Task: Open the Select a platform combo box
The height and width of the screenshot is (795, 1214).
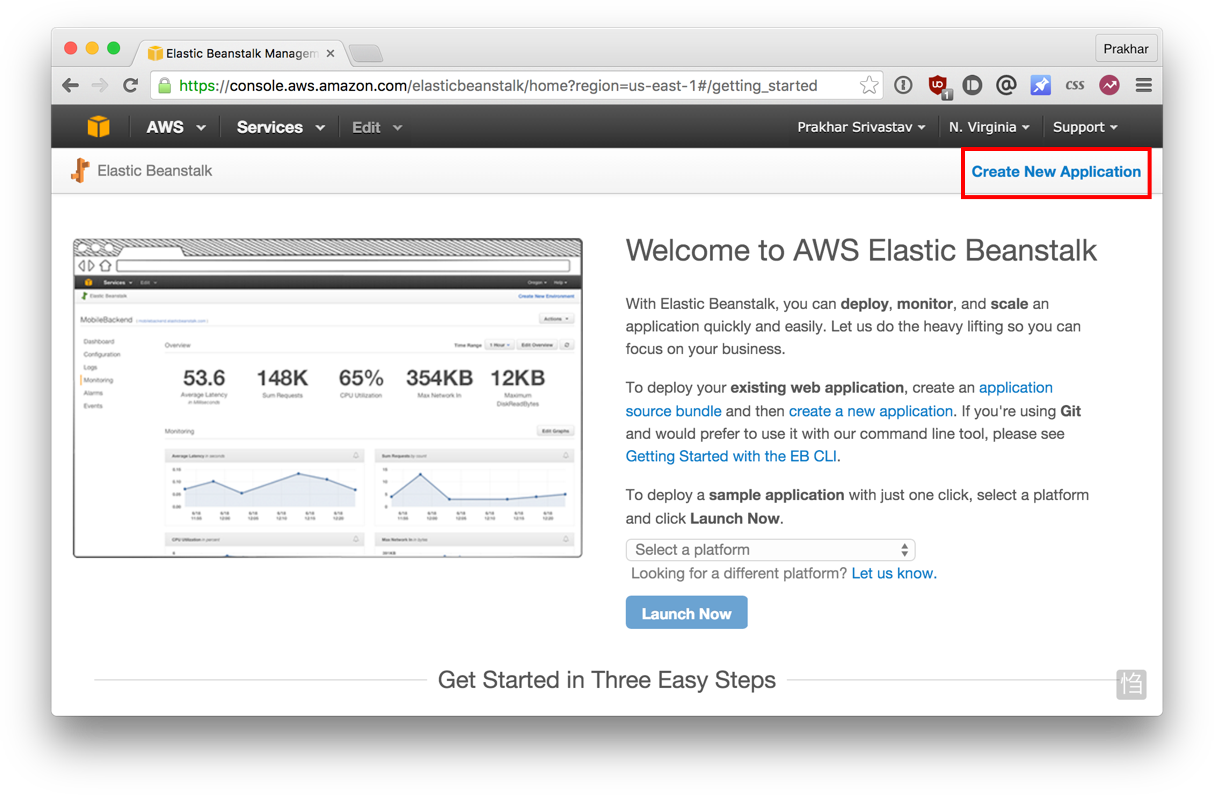Action: tap(770, 550)
